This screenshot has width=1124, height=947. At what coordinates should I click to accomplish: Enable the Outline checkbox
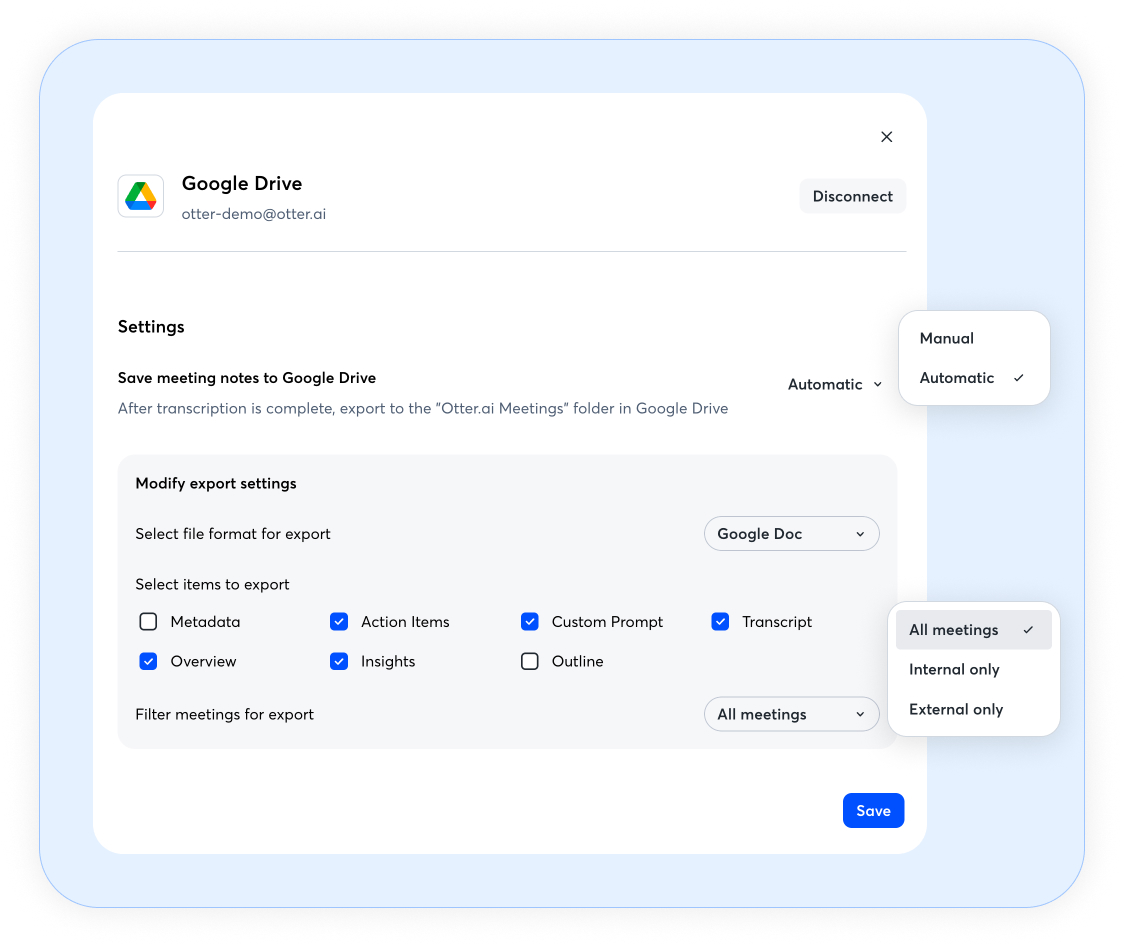[x=530, y=661]
